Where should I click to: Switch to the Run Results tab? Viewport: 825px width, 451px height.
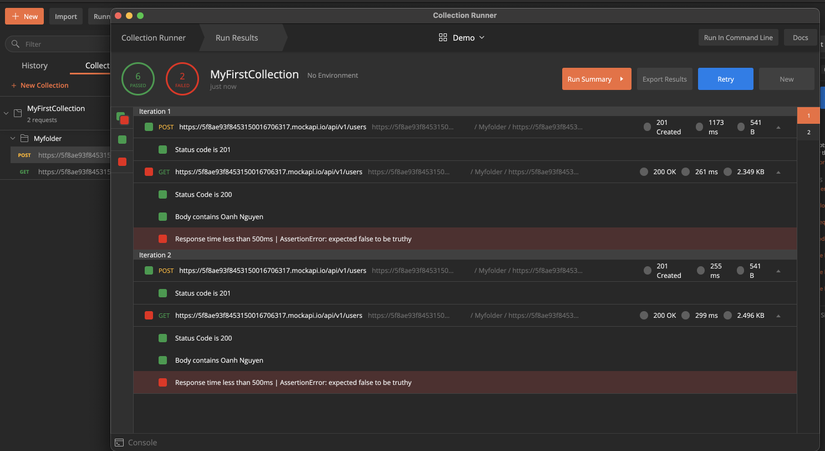[x=236, y=38]
